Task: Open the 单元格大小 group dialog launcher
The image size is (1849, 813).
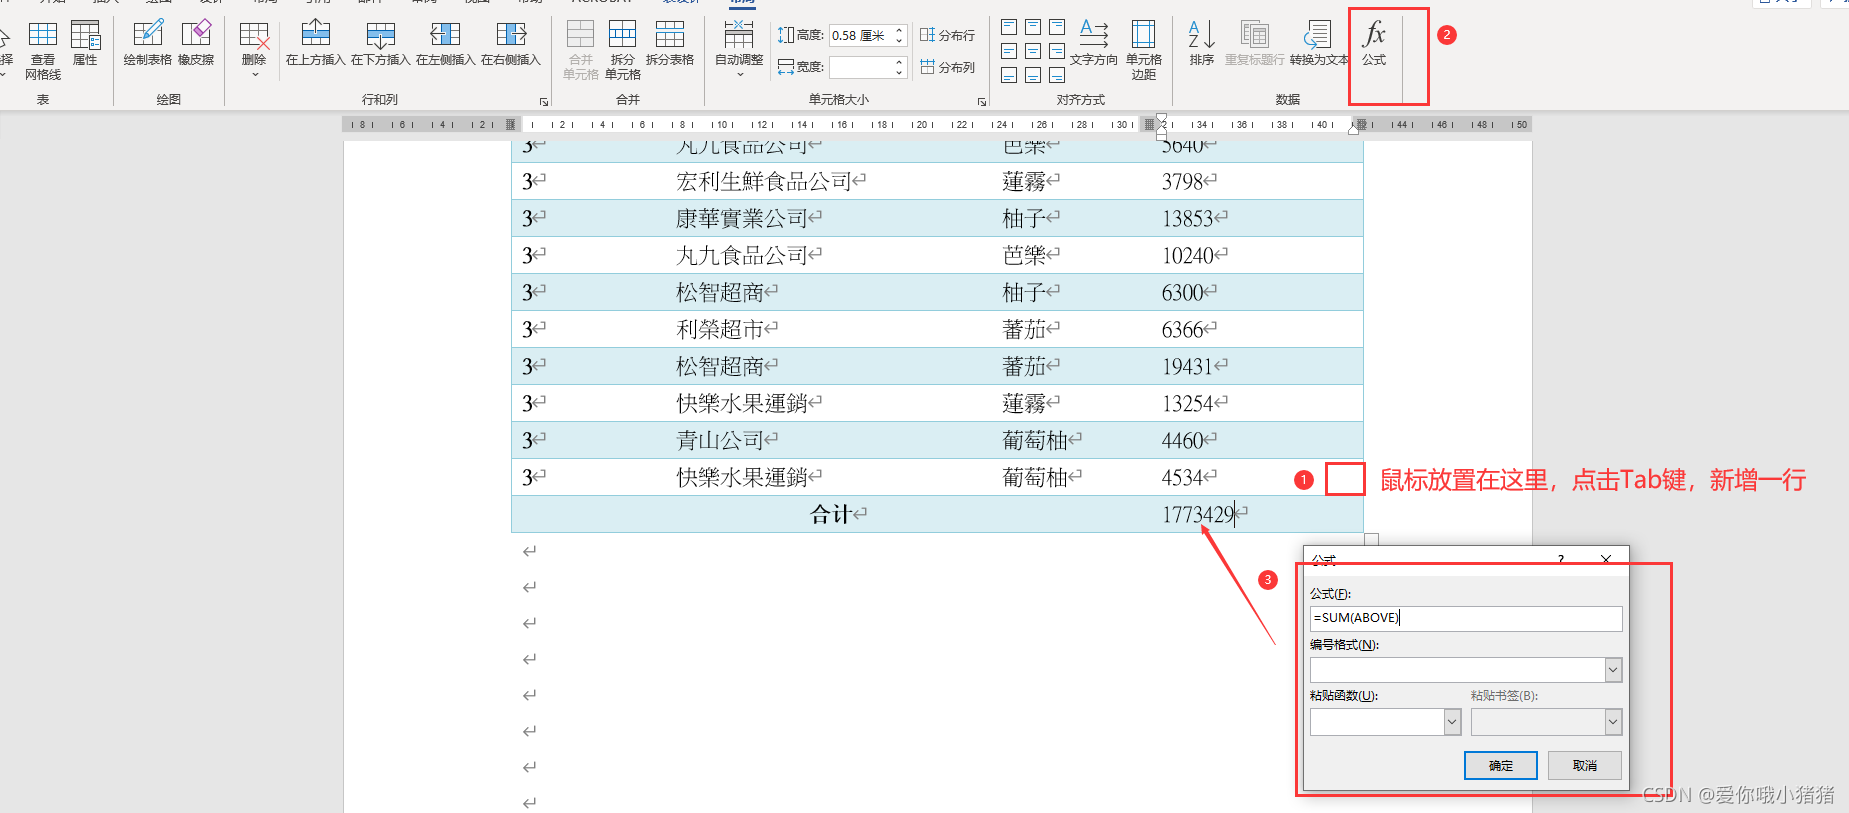Action: 982,101
